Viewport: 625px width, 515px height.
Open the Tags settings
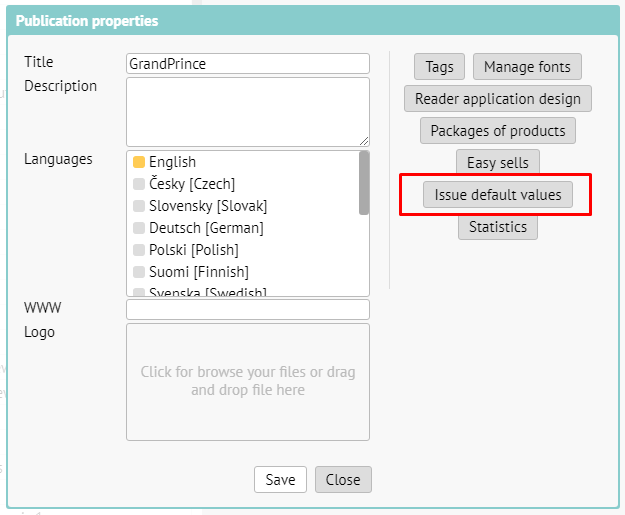(439, 67)
